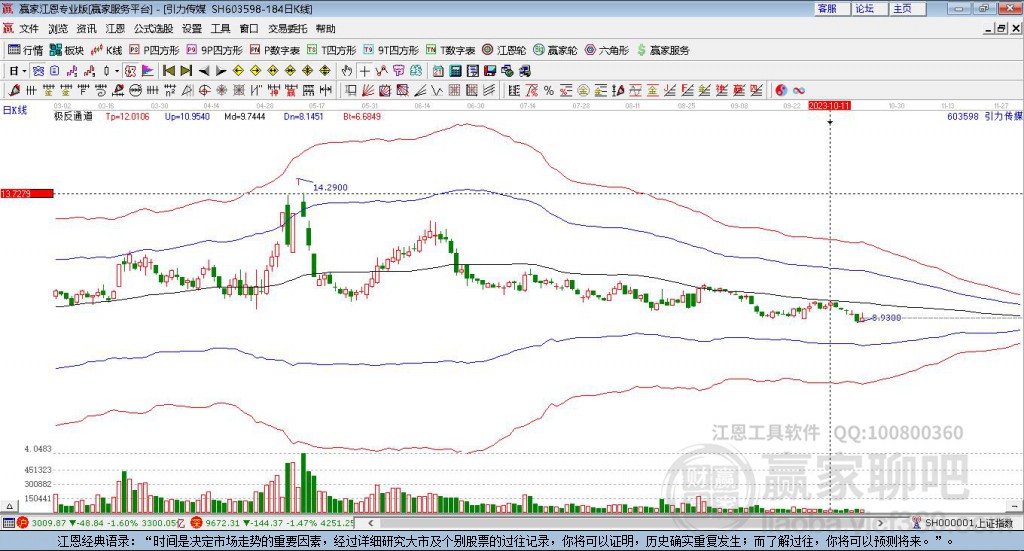Step chart left with black left arrow

pyautogui.click(x=204, y=71)
